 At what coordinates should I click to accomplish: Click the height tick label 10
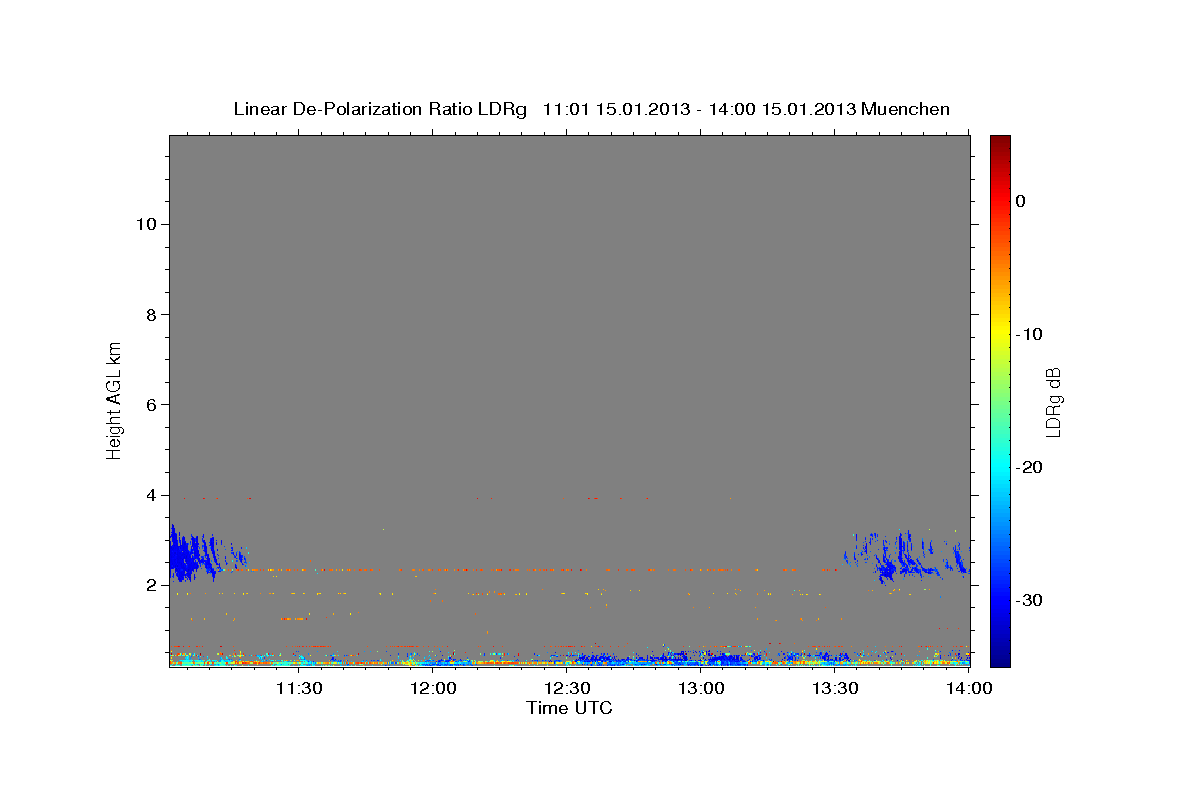[146, 224]
